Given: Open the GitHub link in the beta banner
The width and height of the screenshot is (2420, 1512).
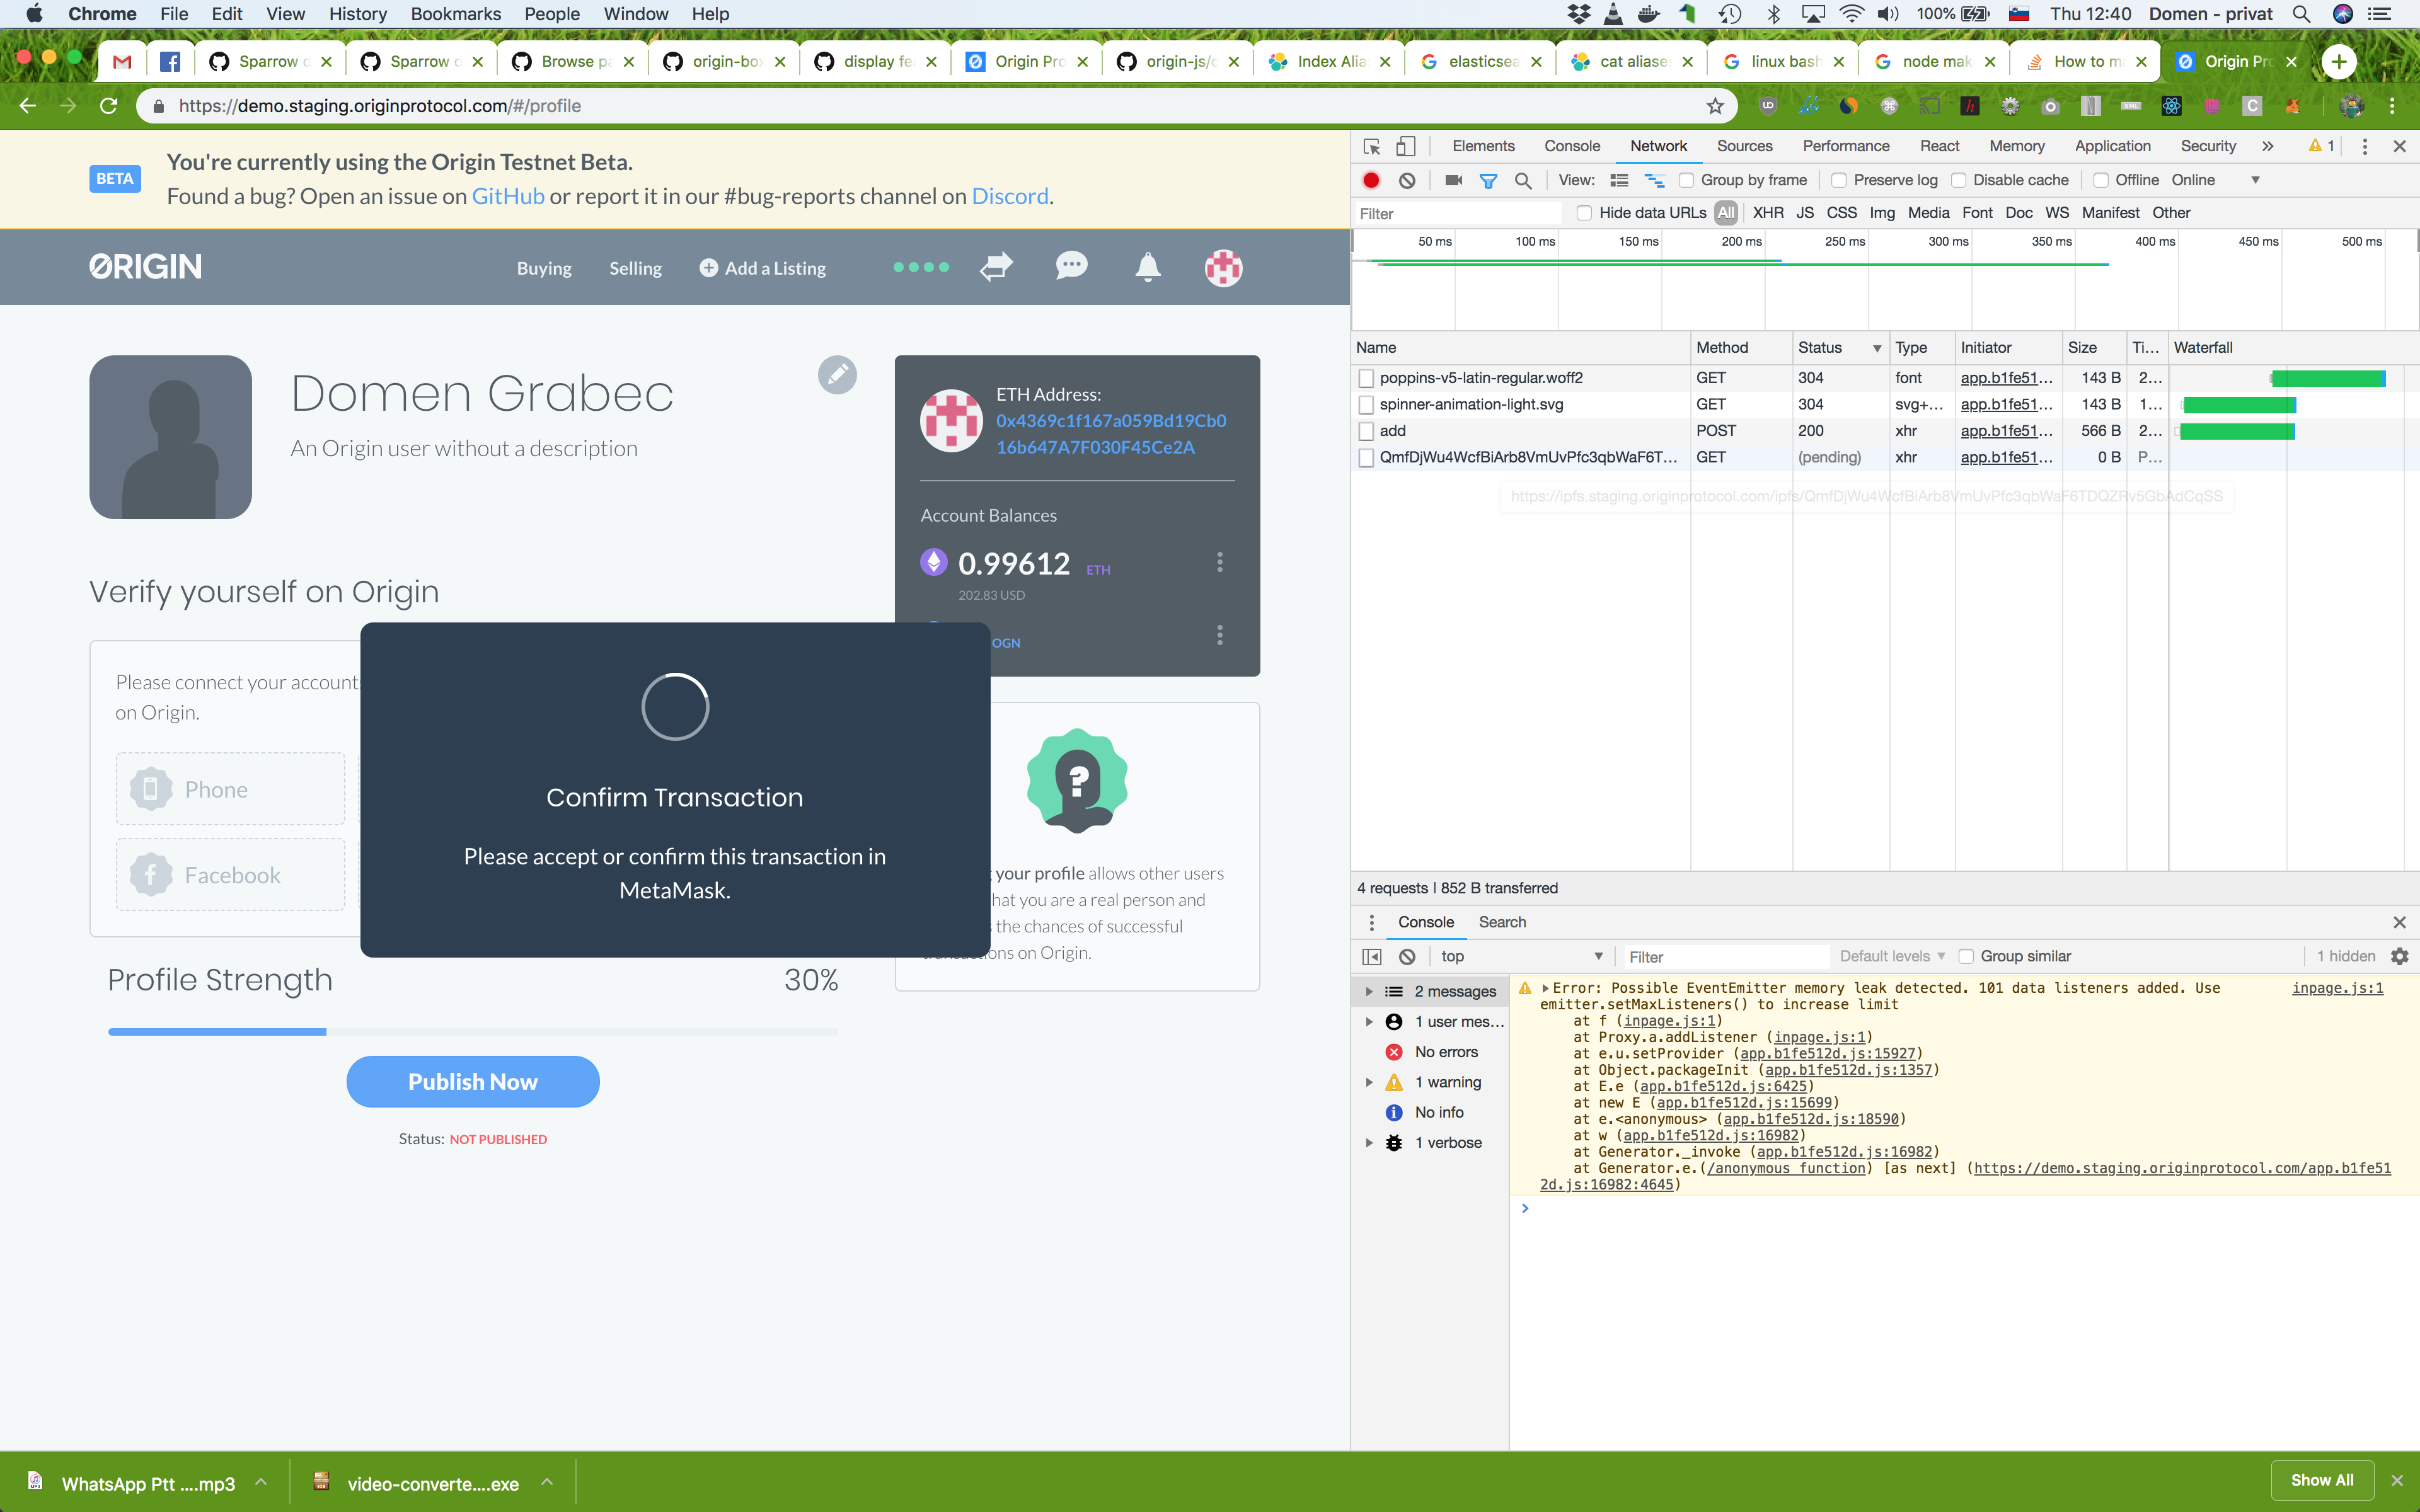Looking at the screenshot, I should 508,196.
